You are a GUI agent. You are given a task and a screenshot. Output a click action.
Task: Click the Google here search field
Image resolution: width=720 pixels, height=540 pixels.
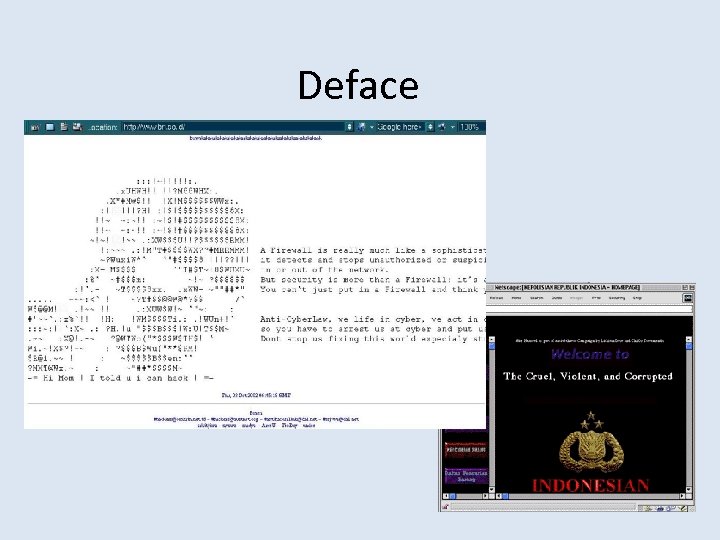click(399, 127)
